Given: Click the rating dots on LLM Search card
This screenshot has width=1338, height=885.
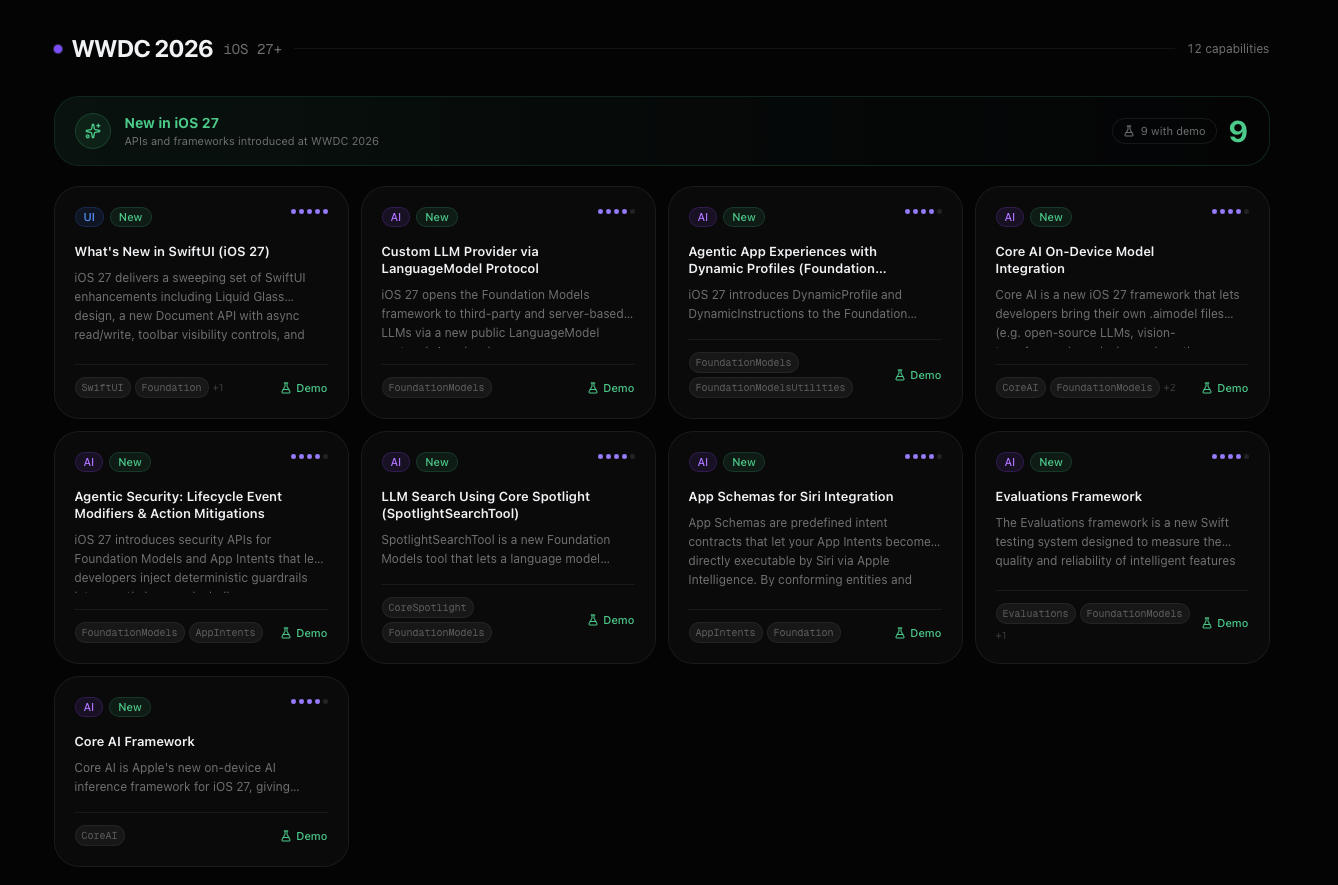Looking at the screenshot, I should [x=616, y=456].
